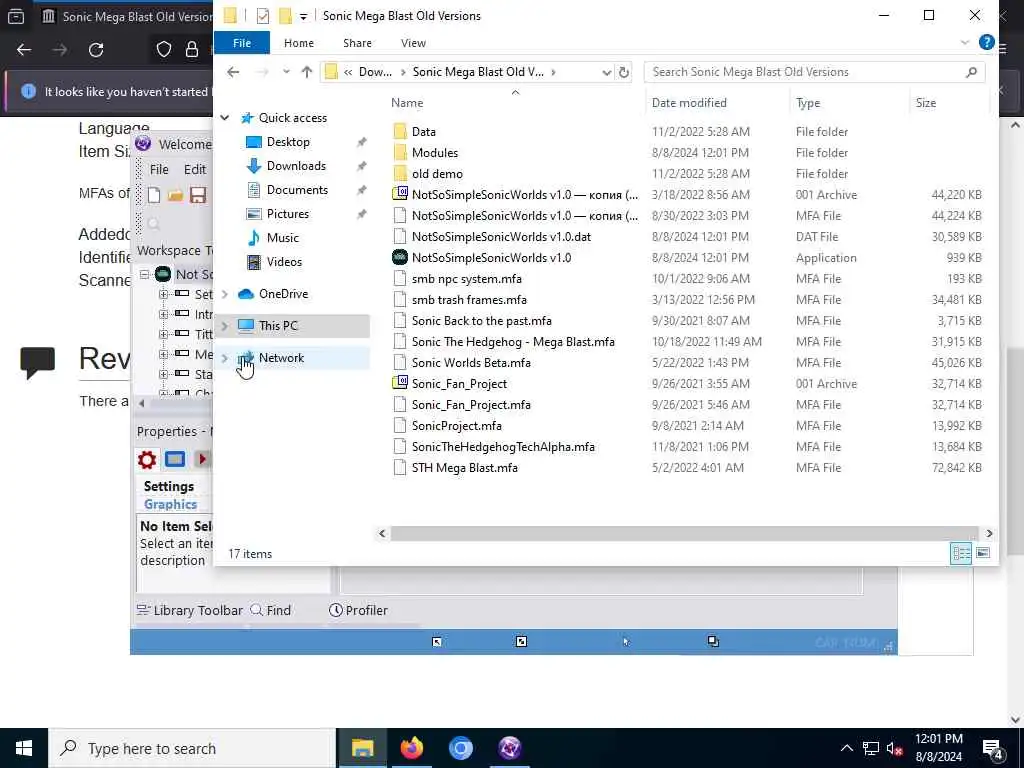Open File Explorer Help icon
The height and width of the screenshot is (768, 1024).
pyautogui.click(x=986, y=42)
